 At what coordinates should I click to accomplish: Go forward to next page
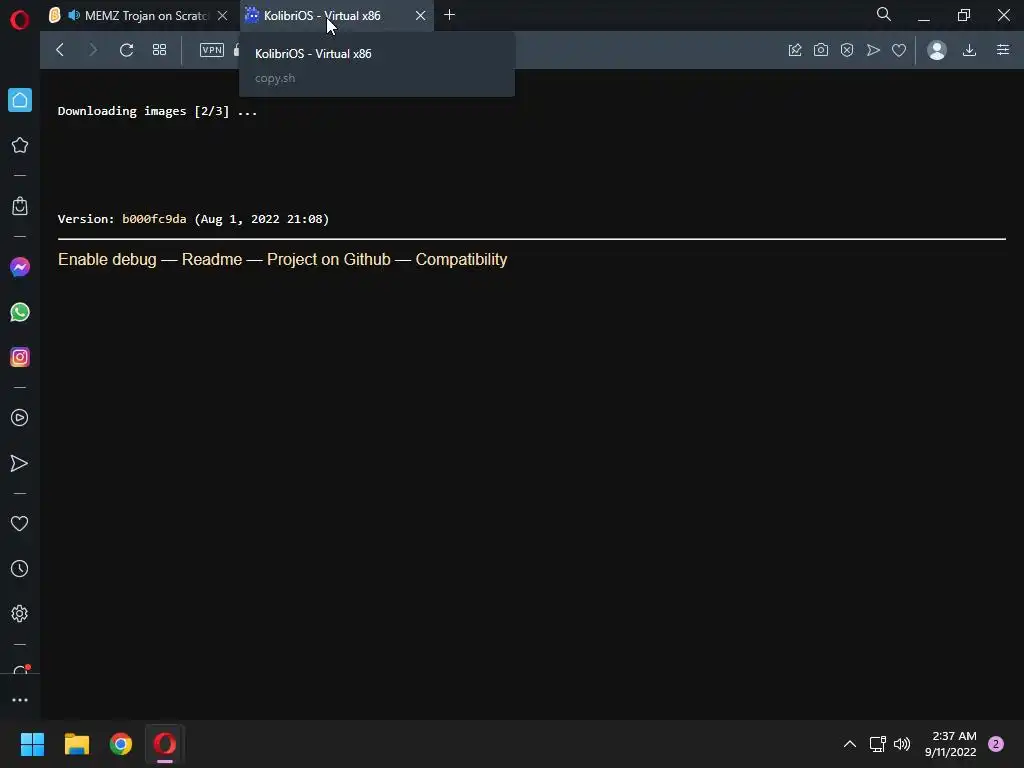pos(93,50)
